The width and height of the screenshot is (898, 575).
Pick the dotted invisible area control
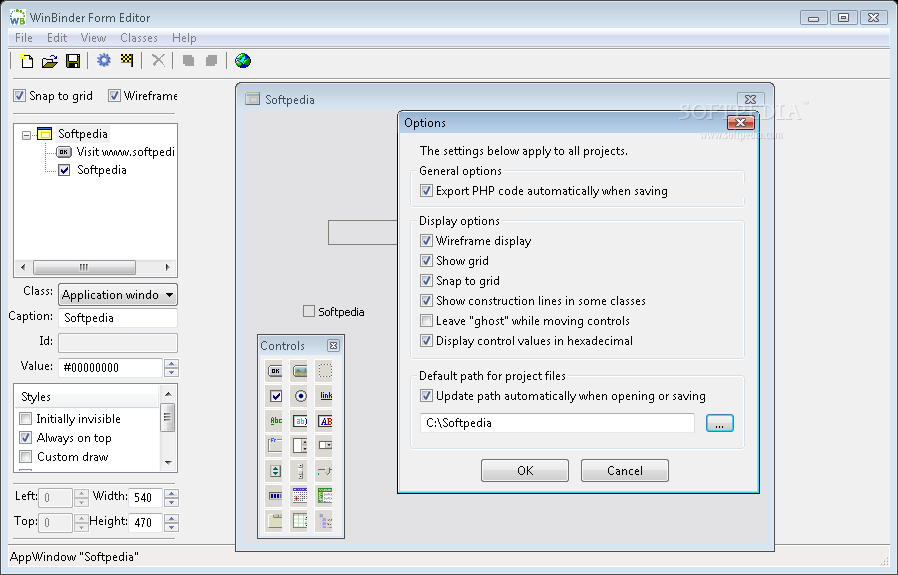[325, 371]
